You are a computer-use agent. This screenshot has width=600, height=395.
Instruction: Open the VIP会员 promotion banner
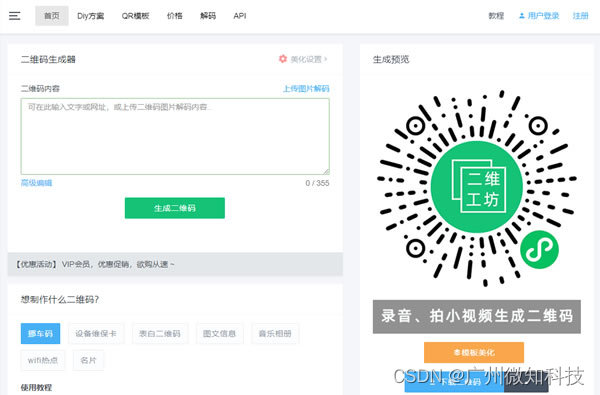175,264
